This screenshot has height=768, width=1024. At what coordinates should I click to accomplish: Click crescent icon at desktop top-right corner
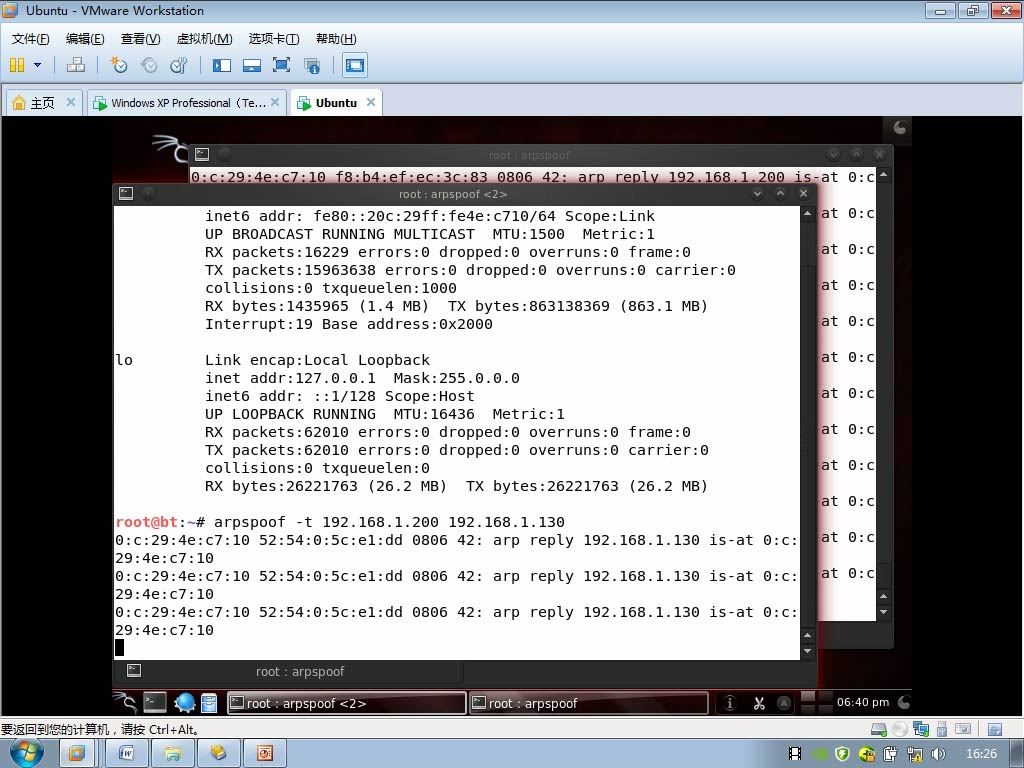899,127
